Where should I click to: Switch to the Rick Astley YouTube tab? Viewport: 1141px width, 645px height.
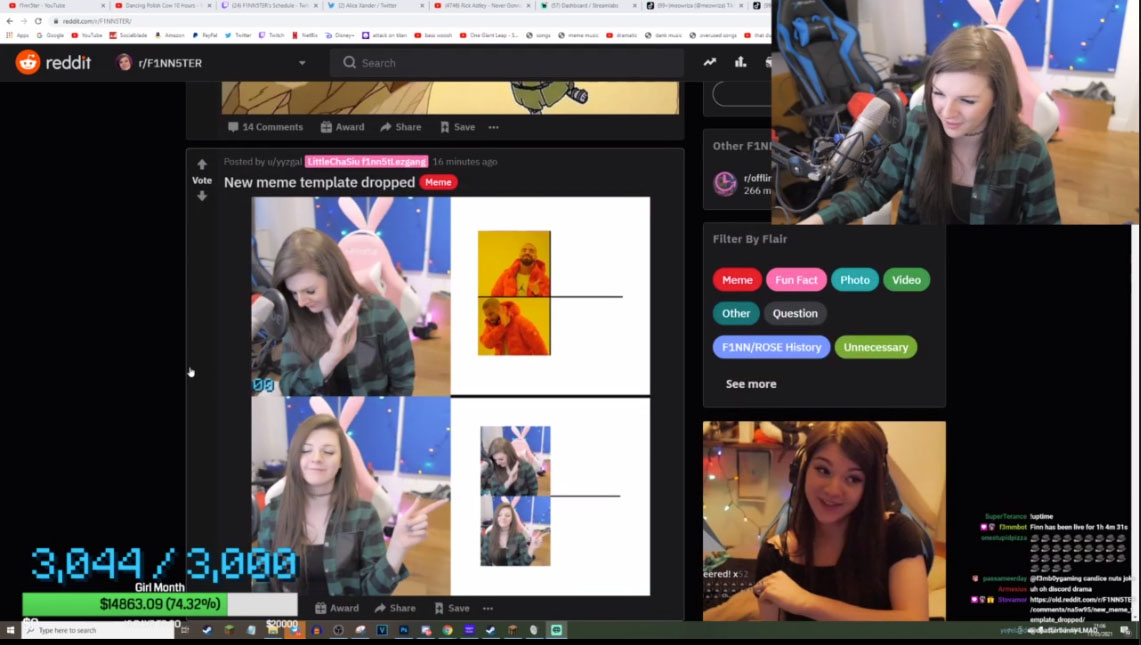pyautogui.click(x=481, y=5)
